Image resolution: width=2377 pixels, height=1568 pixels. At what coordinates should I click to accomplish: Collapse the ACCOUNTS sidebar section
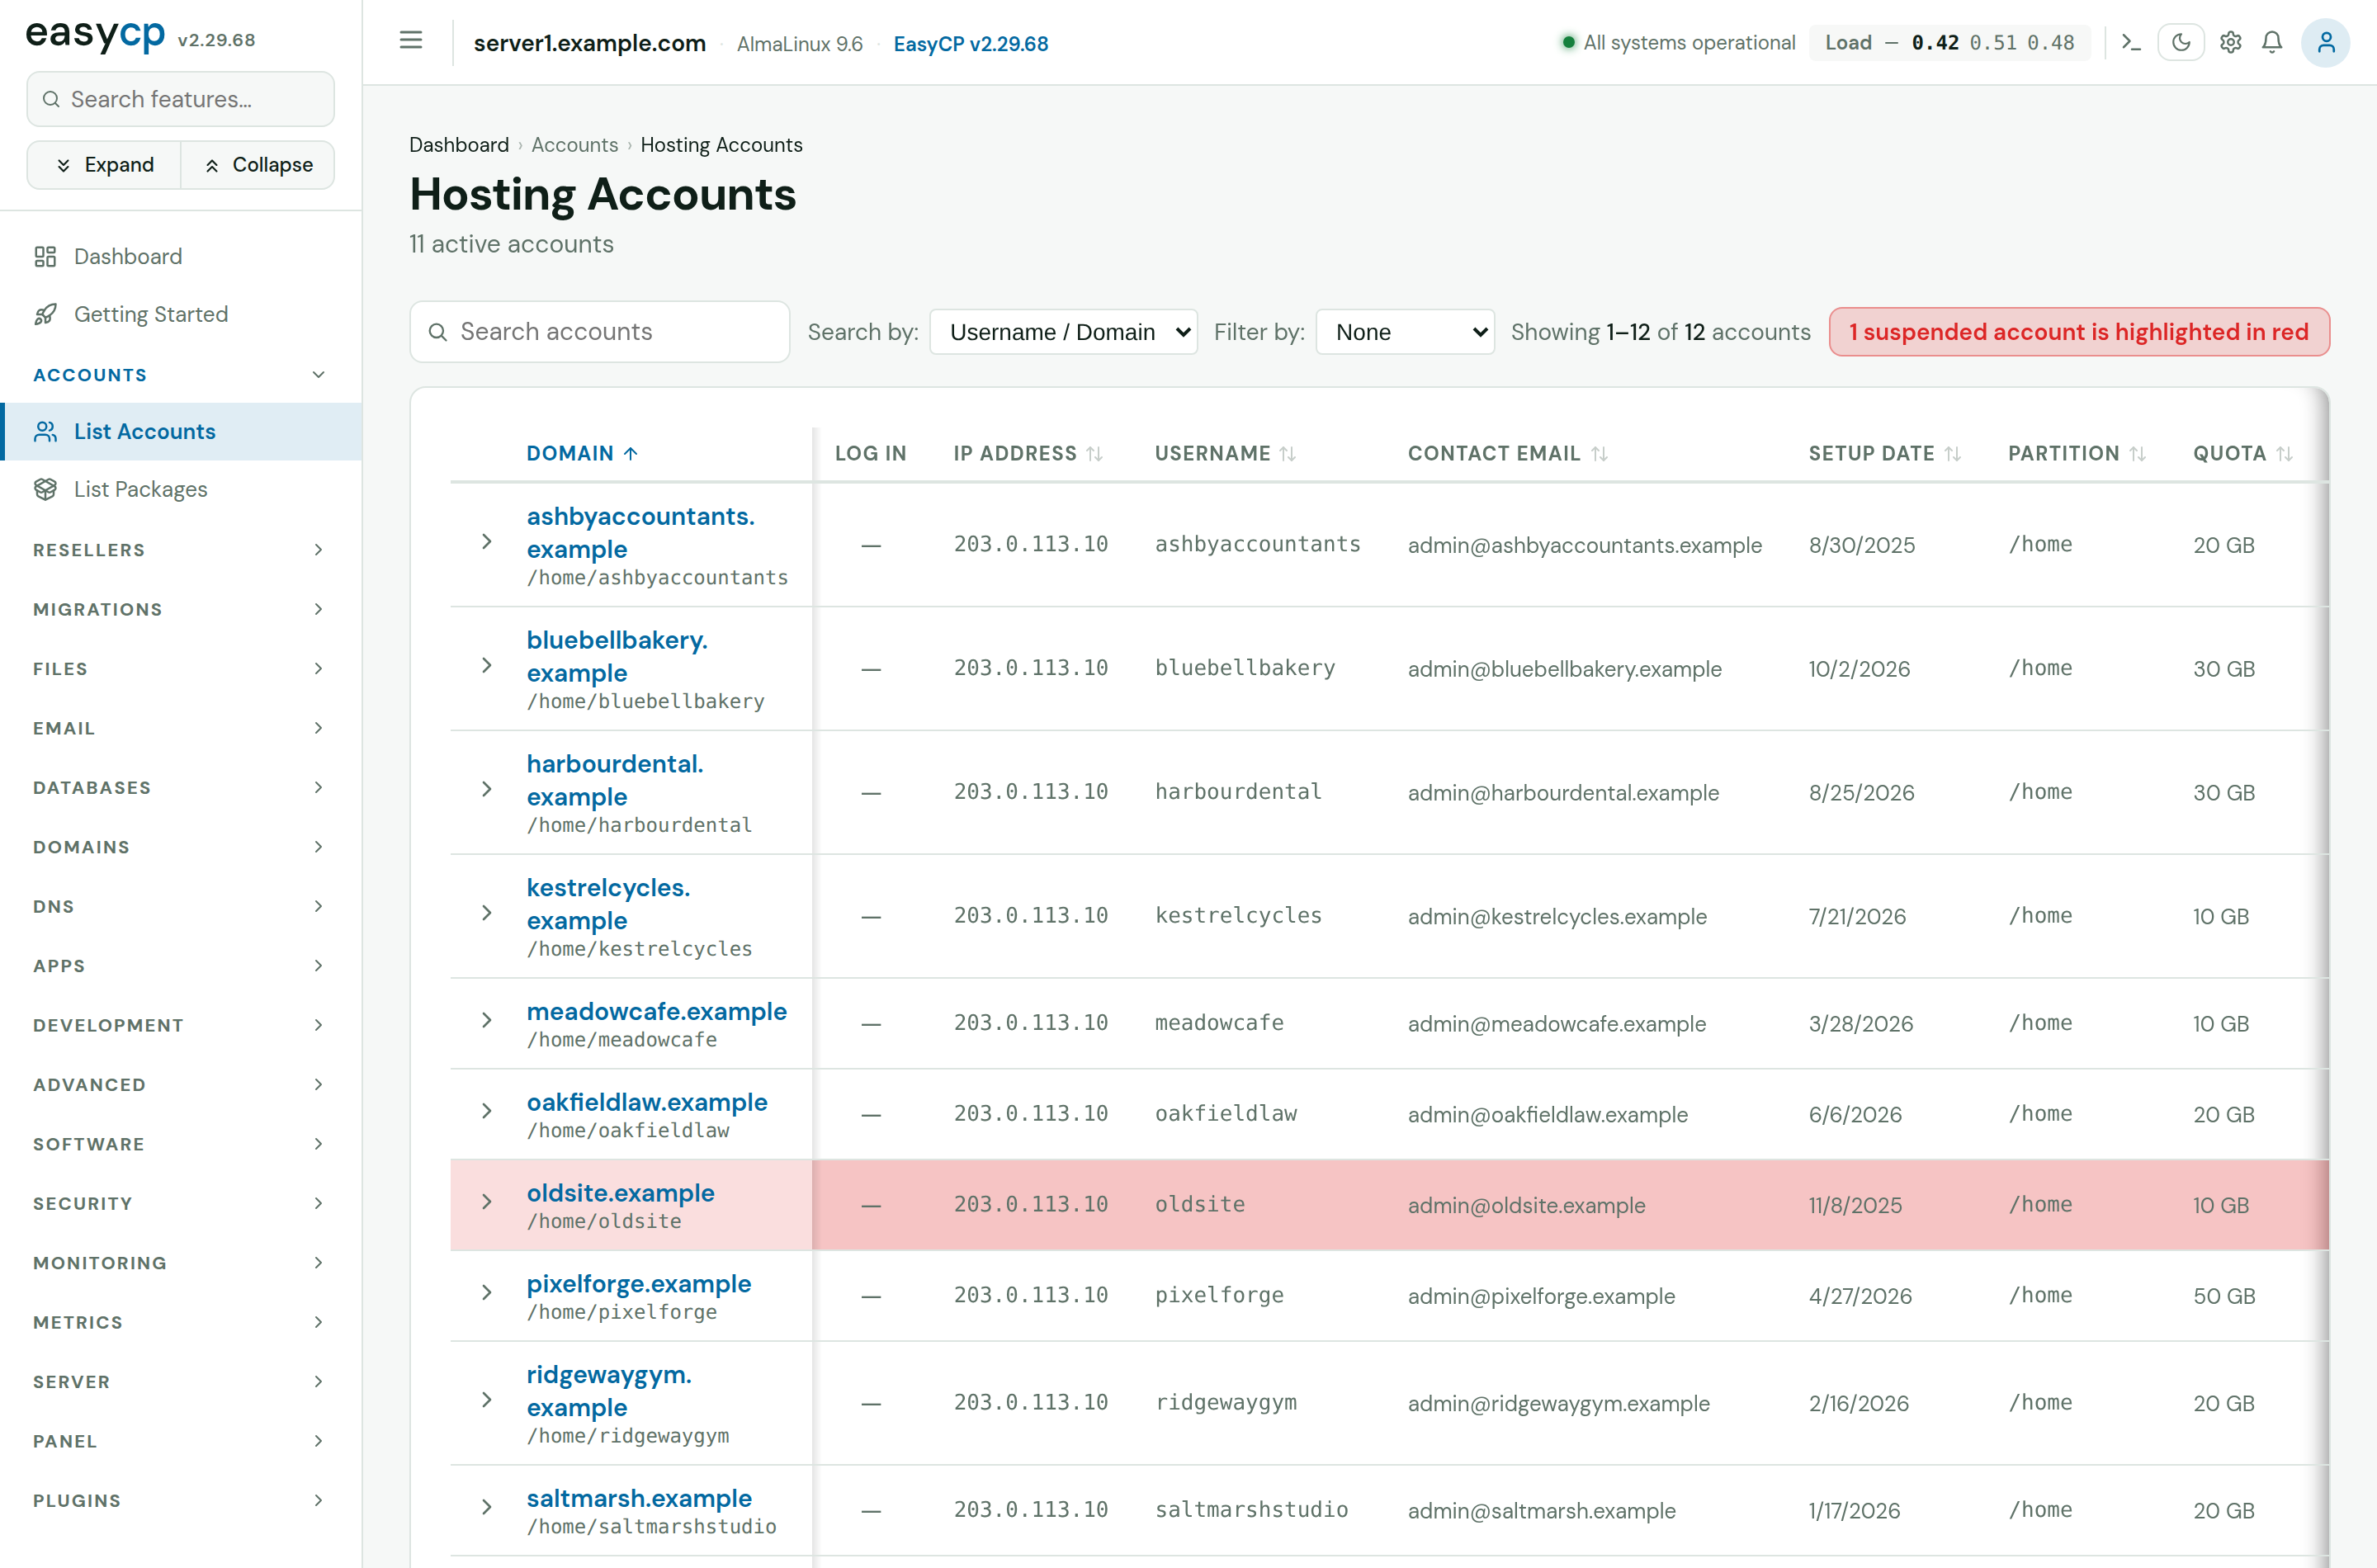pyautogui.click(x=181, y=375)
